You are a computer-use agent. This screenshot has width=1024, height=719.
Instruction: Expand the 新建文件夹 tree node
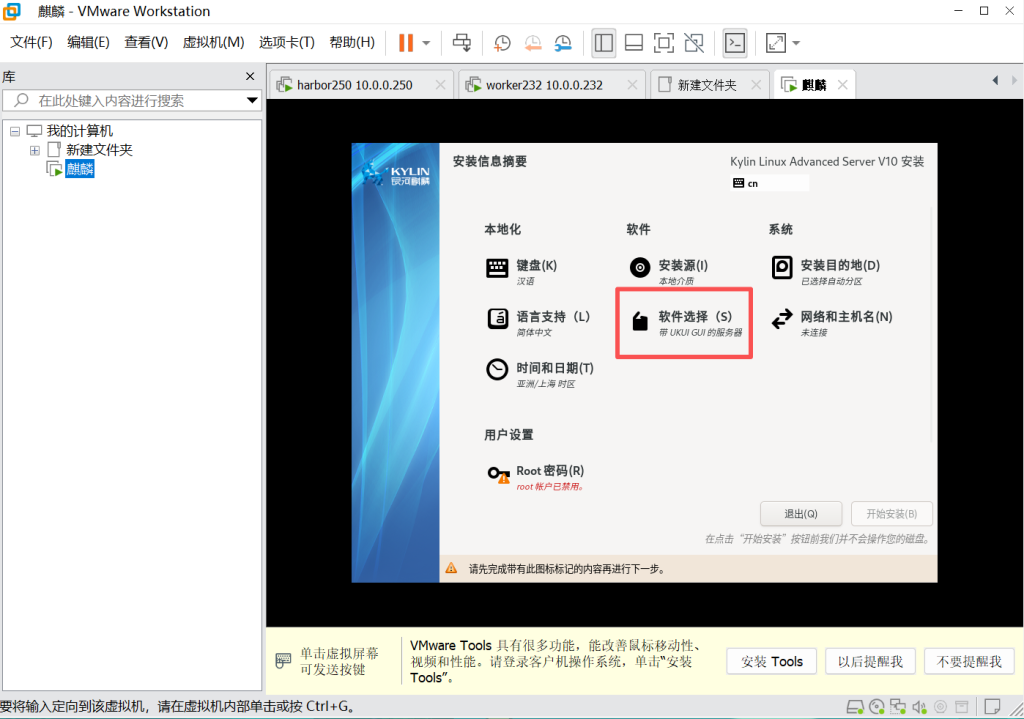pyautogui.click(x=35, y=150)
